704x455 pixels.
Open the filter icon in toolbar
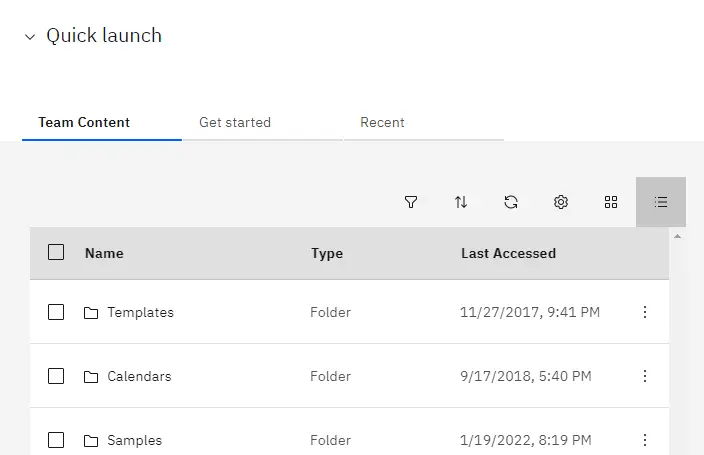(411, 202)
